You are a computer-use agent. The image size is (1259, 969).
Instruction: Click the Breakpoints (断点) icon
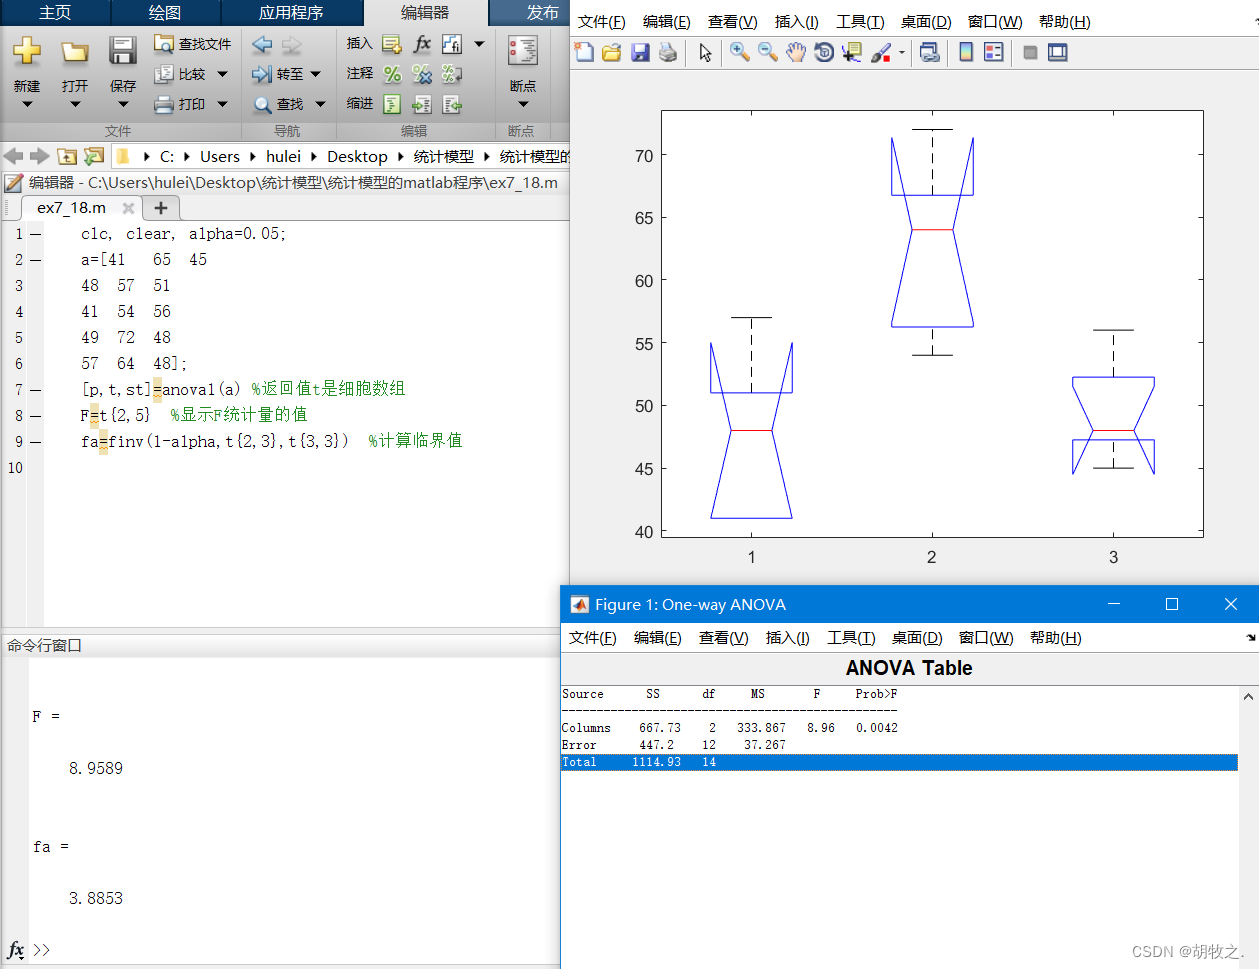click(522, 50)
